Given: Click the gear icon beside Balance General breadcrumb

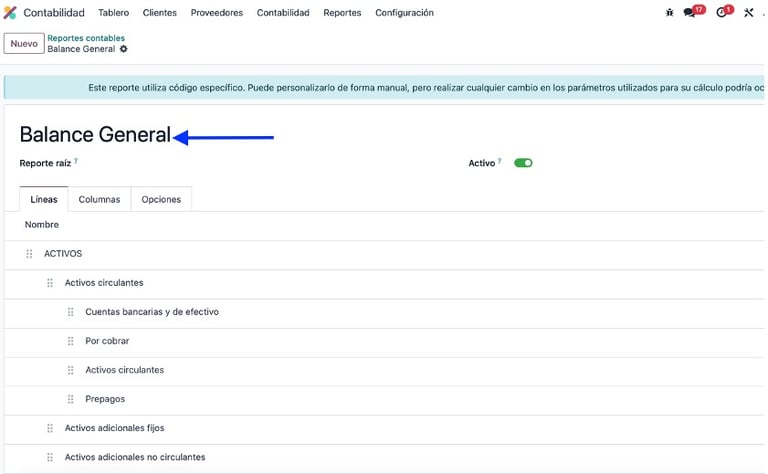Looking at the screenshot, I should (x=123, y=49).
